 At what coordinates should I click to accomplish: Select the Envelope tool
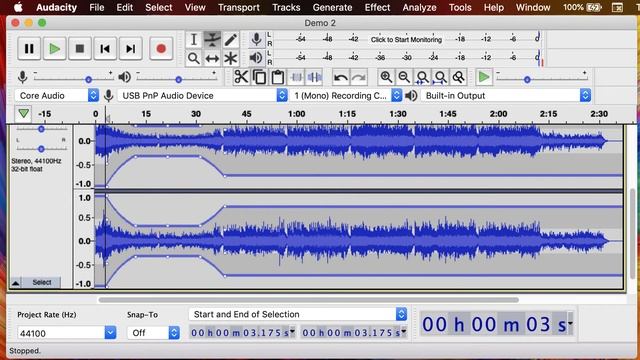click(x=212, y=40)
